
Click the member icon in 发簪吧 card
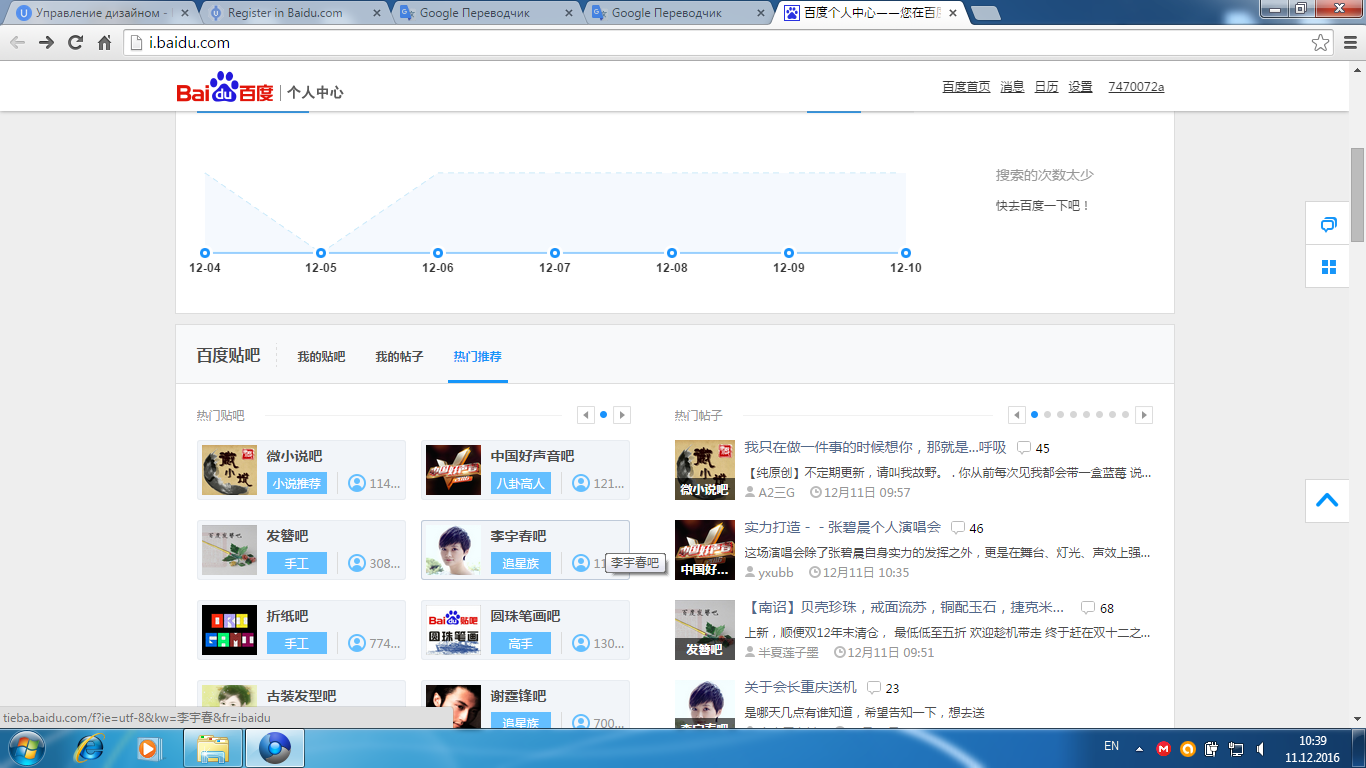357,563
